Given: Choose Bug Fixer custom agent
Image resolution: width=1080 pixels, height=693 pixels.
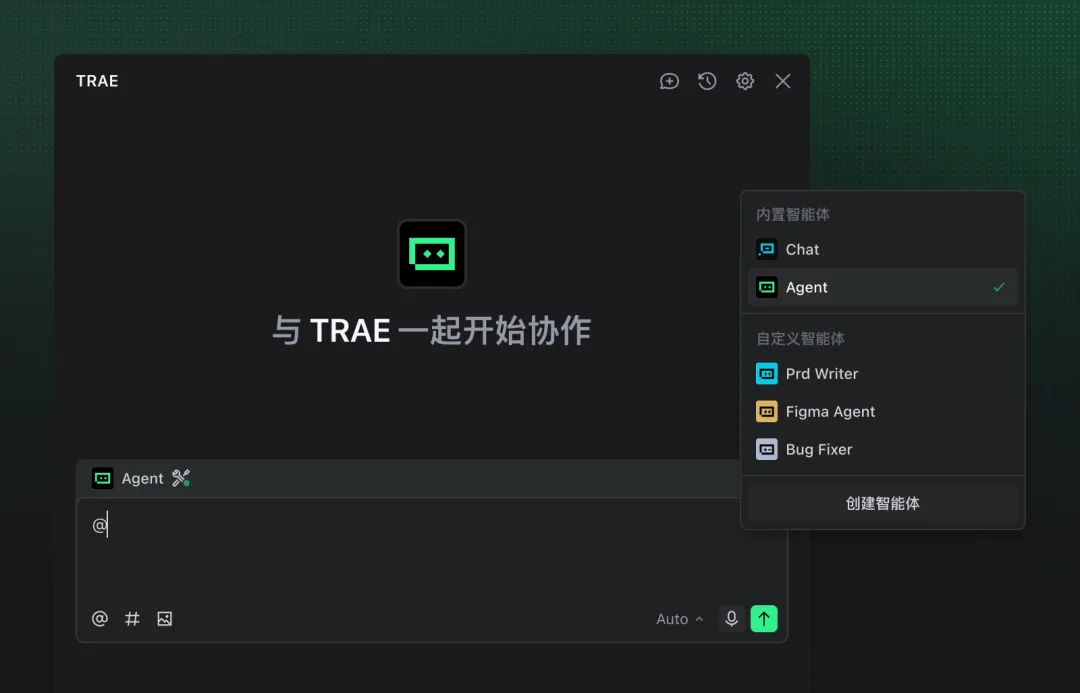Looking at the screenshot, I should [882, 449].
